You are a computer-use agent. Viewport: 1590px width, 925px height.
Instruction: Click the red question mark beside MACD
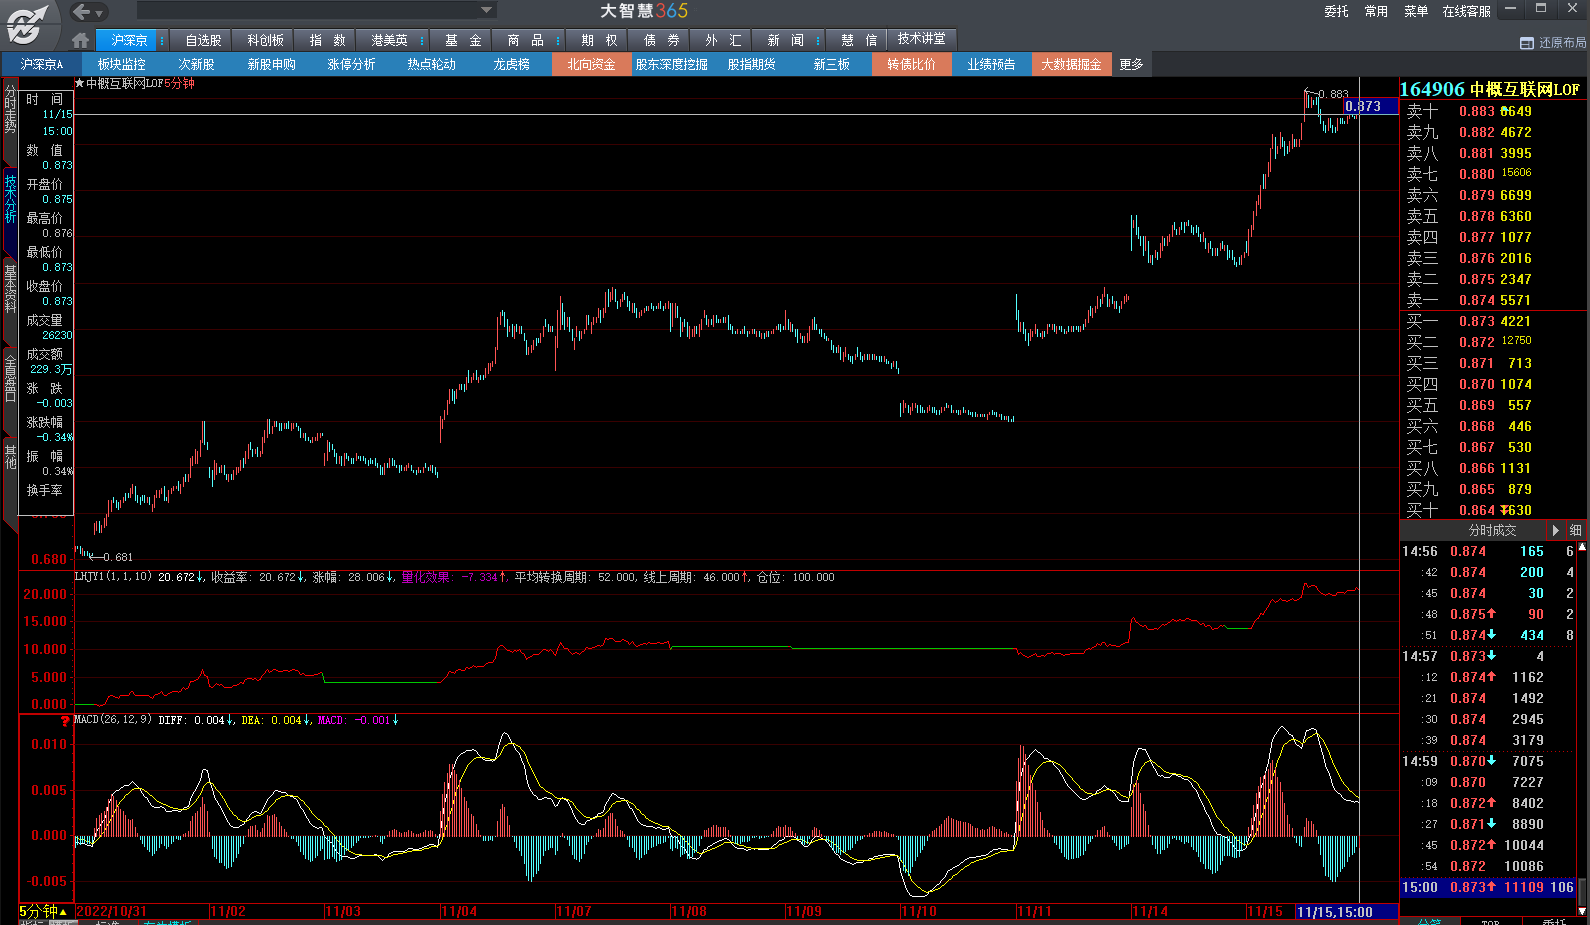coord(66,720)
